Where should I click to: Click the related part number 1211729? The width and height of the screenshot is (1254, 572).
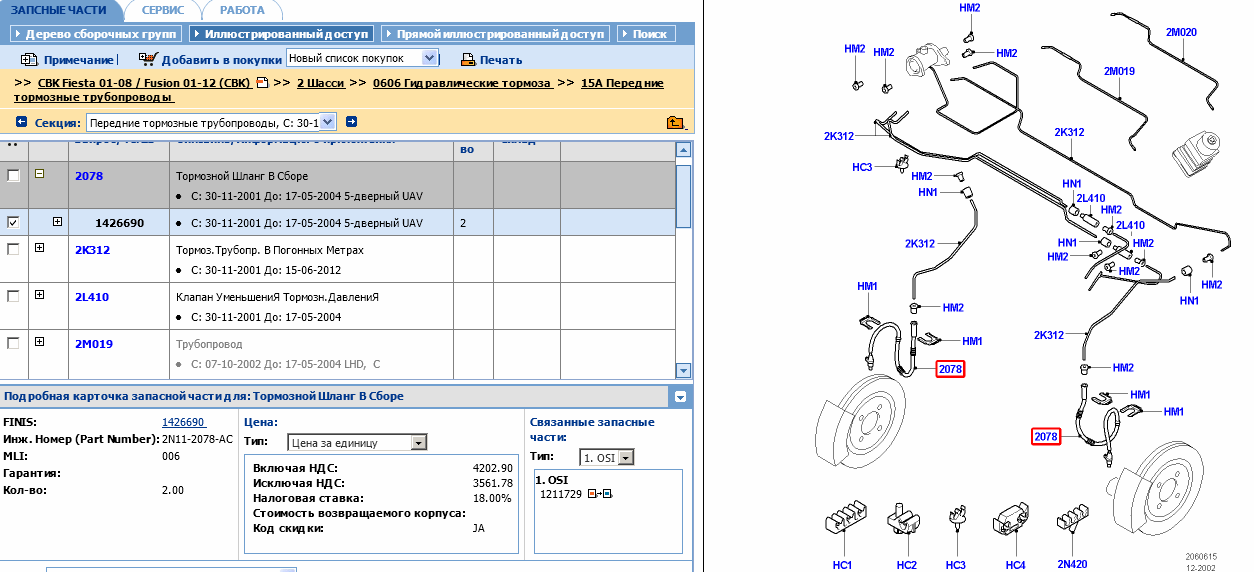tap(562, 494)
